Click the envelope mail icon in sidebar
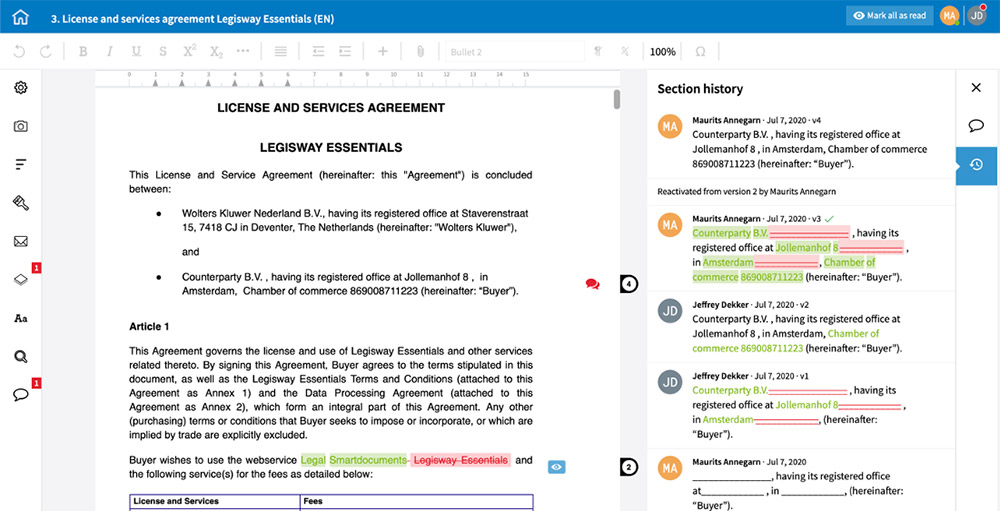The image size is (1000, 511). coord(21,241)
